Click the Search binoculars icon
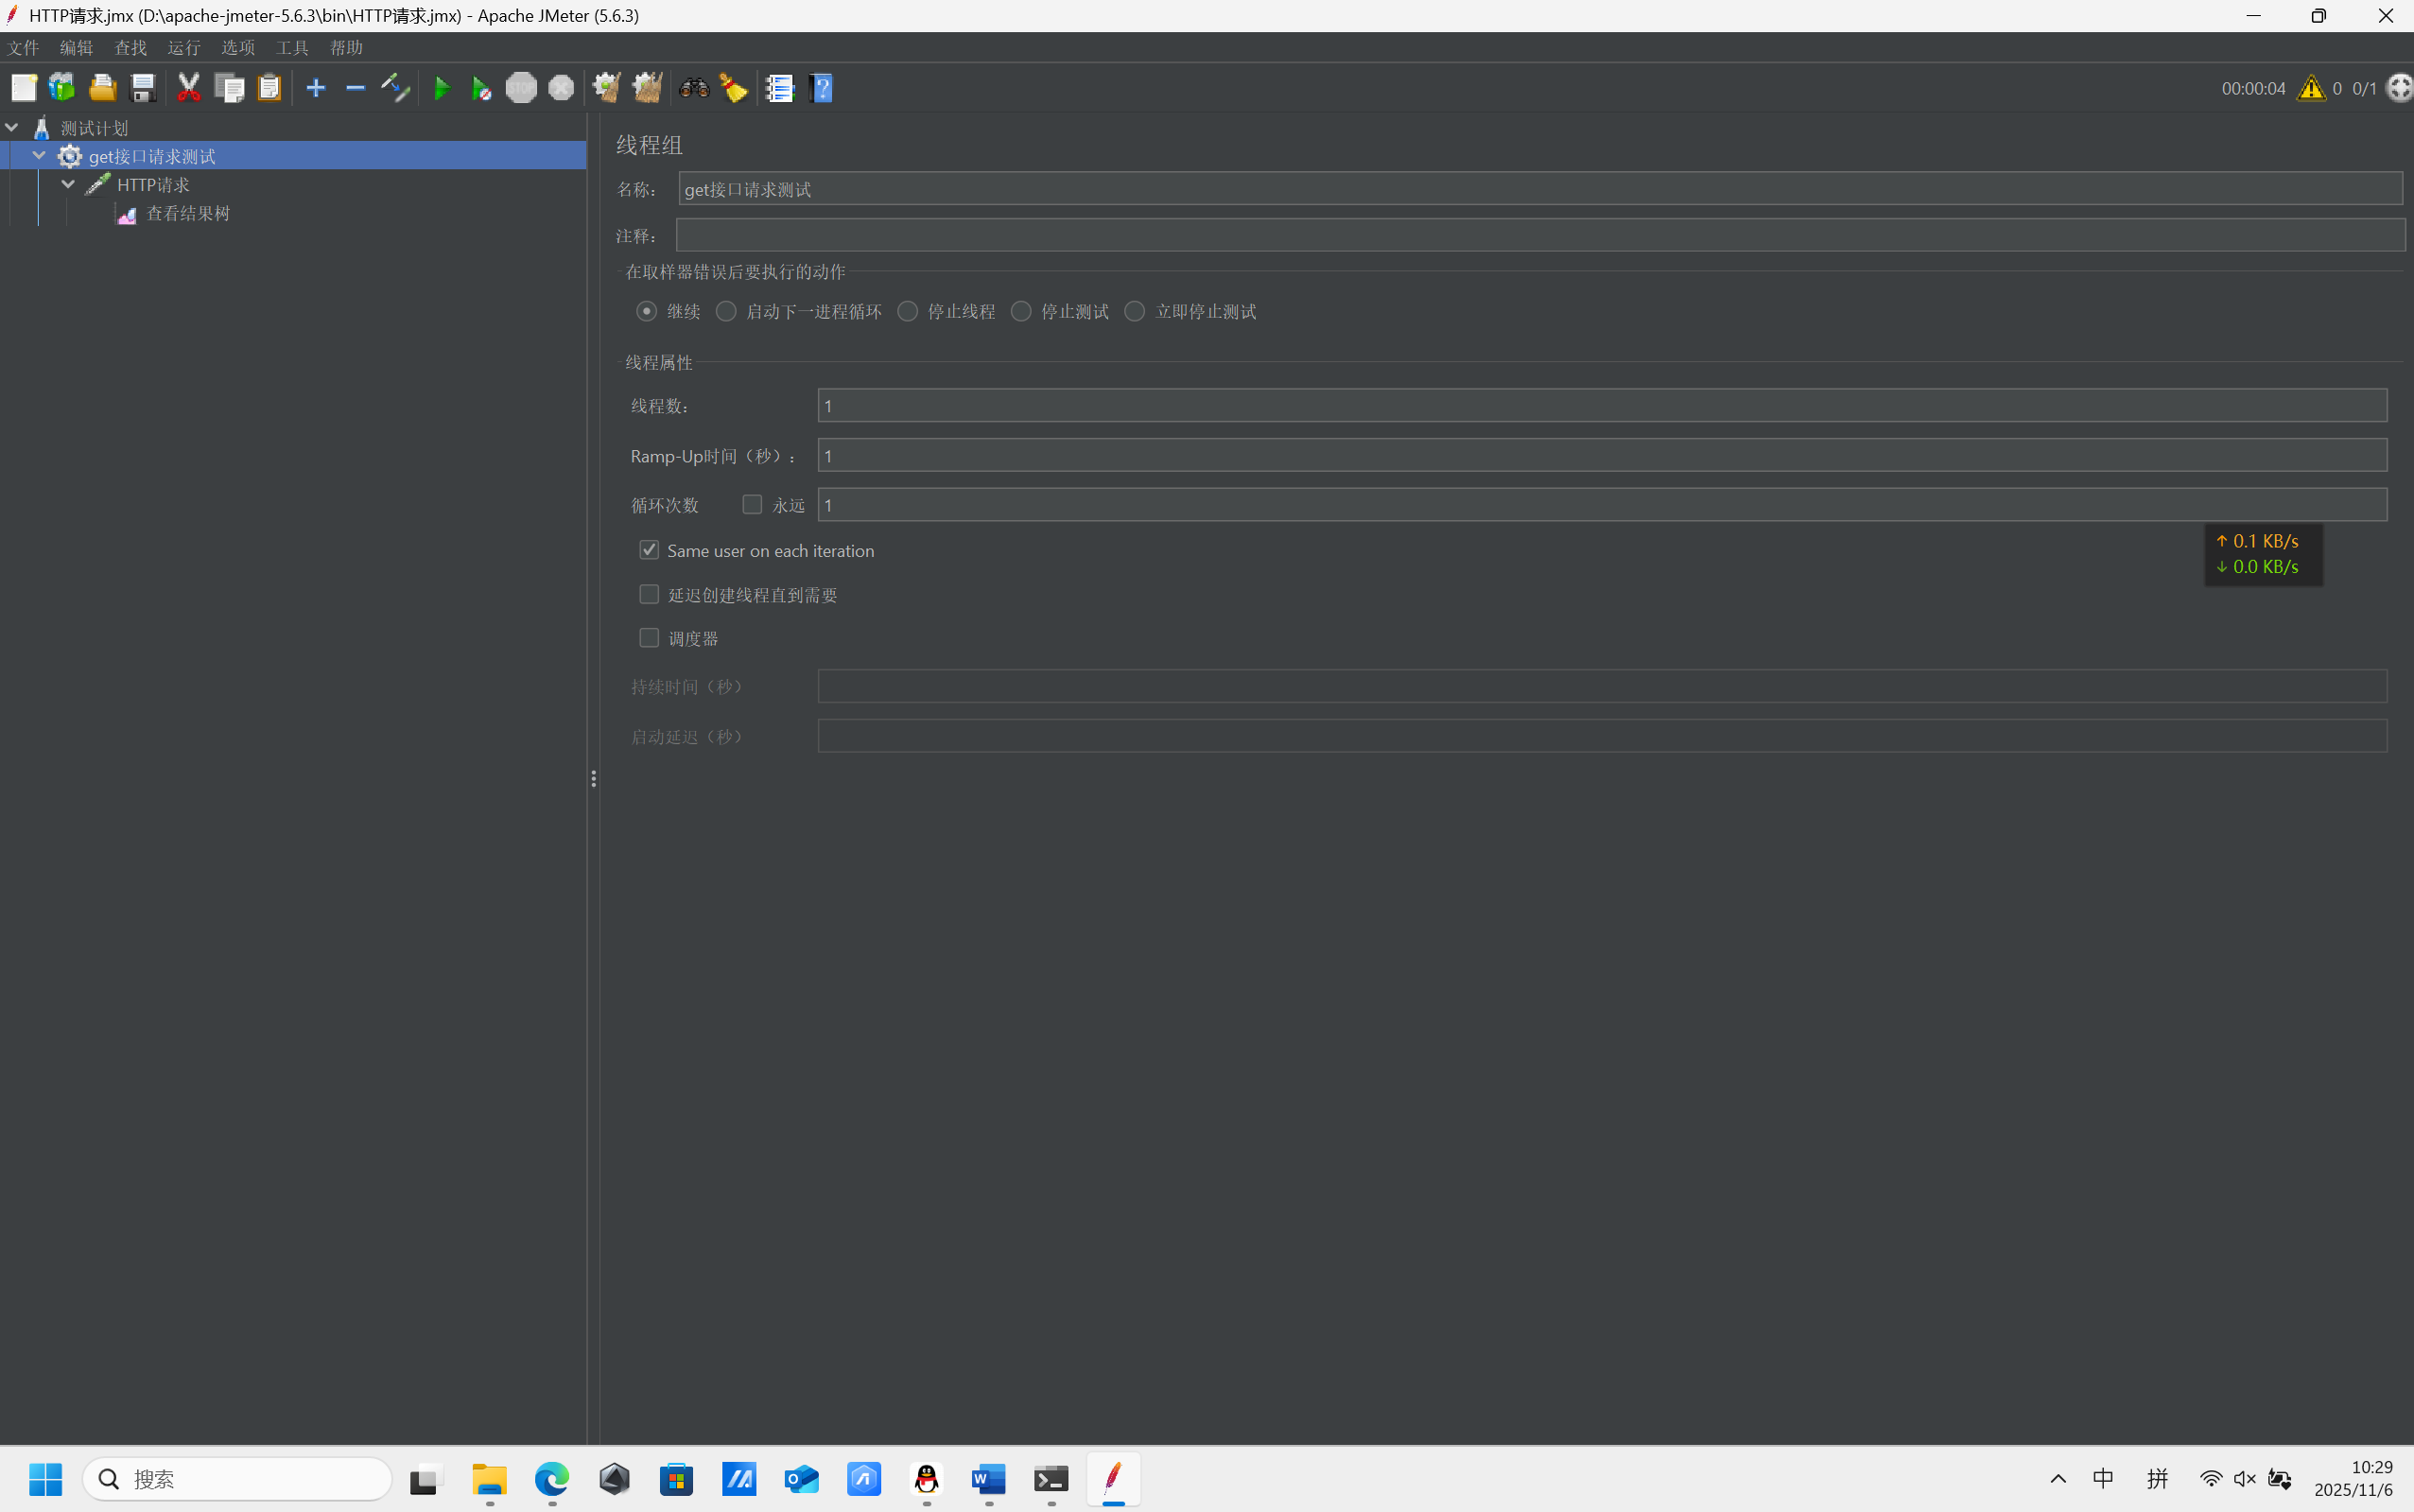 [694, 88]
